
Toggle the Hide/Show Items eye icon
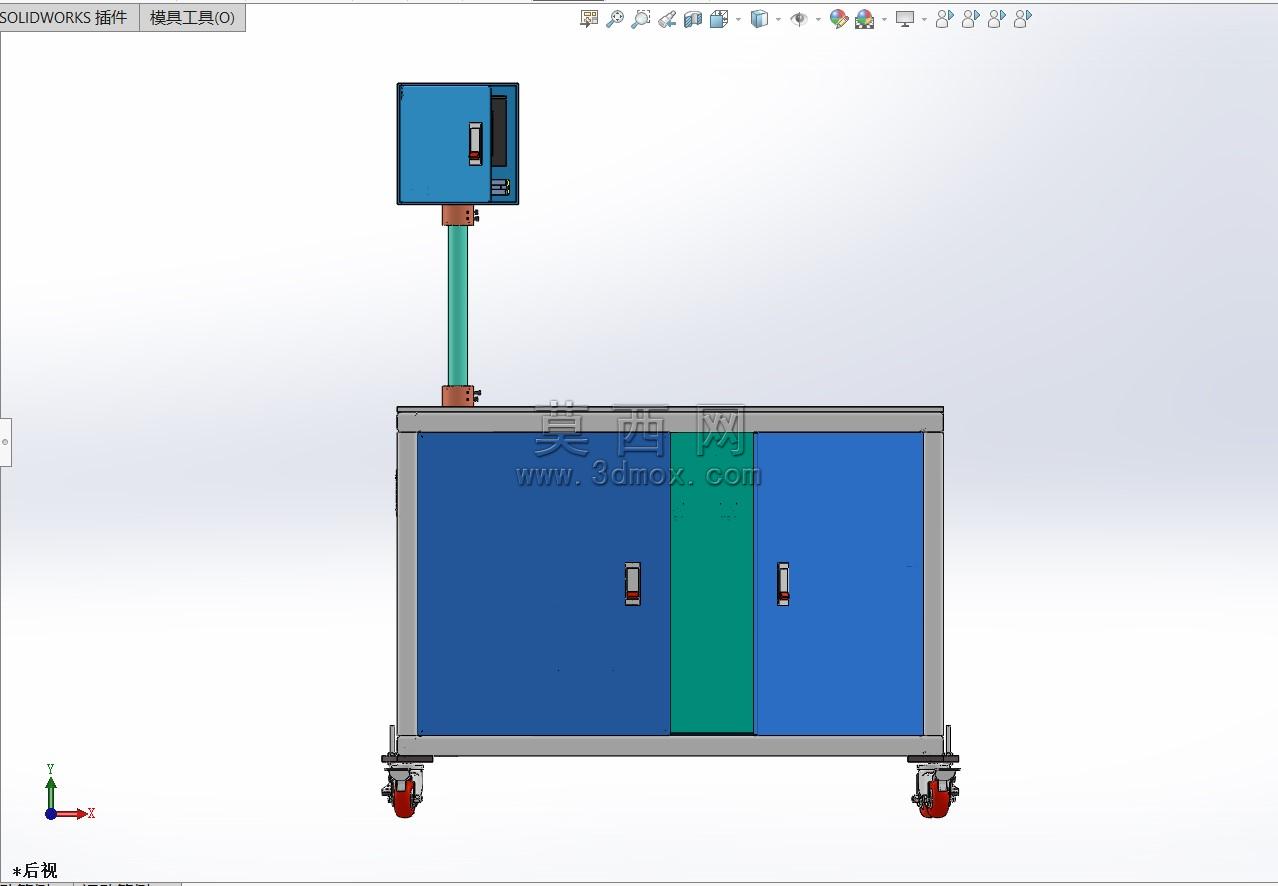point(799,18)
